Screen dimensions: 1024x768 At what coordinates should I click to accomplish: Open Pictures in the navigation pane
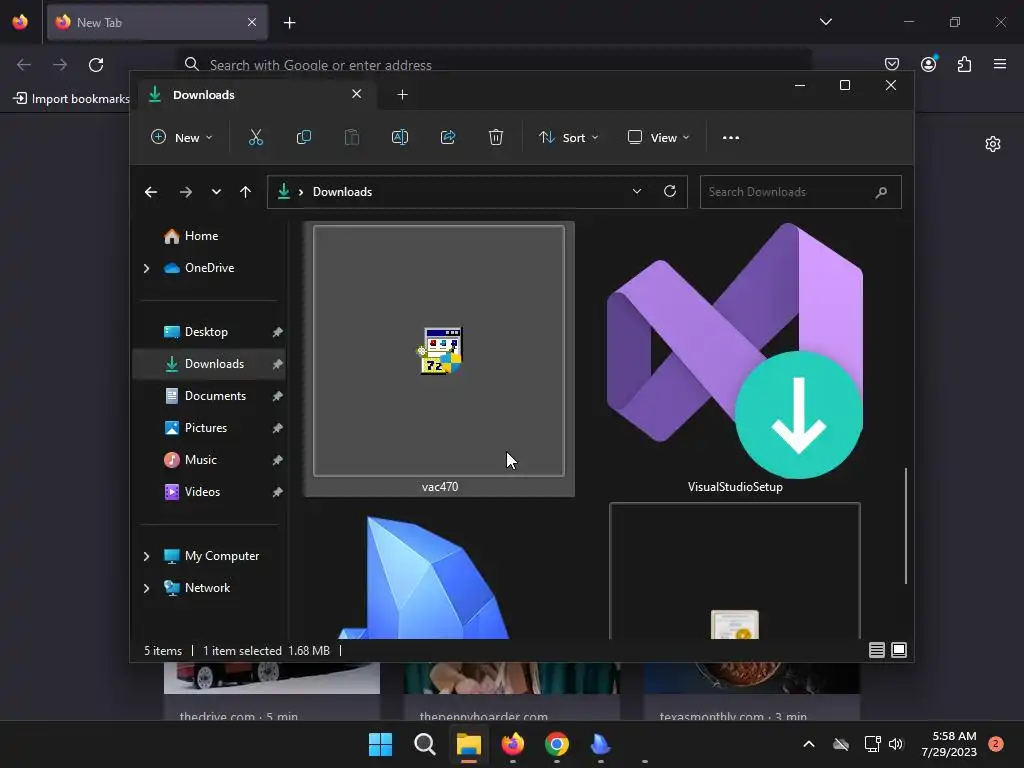pyautogui.click(x=206, y=428)
